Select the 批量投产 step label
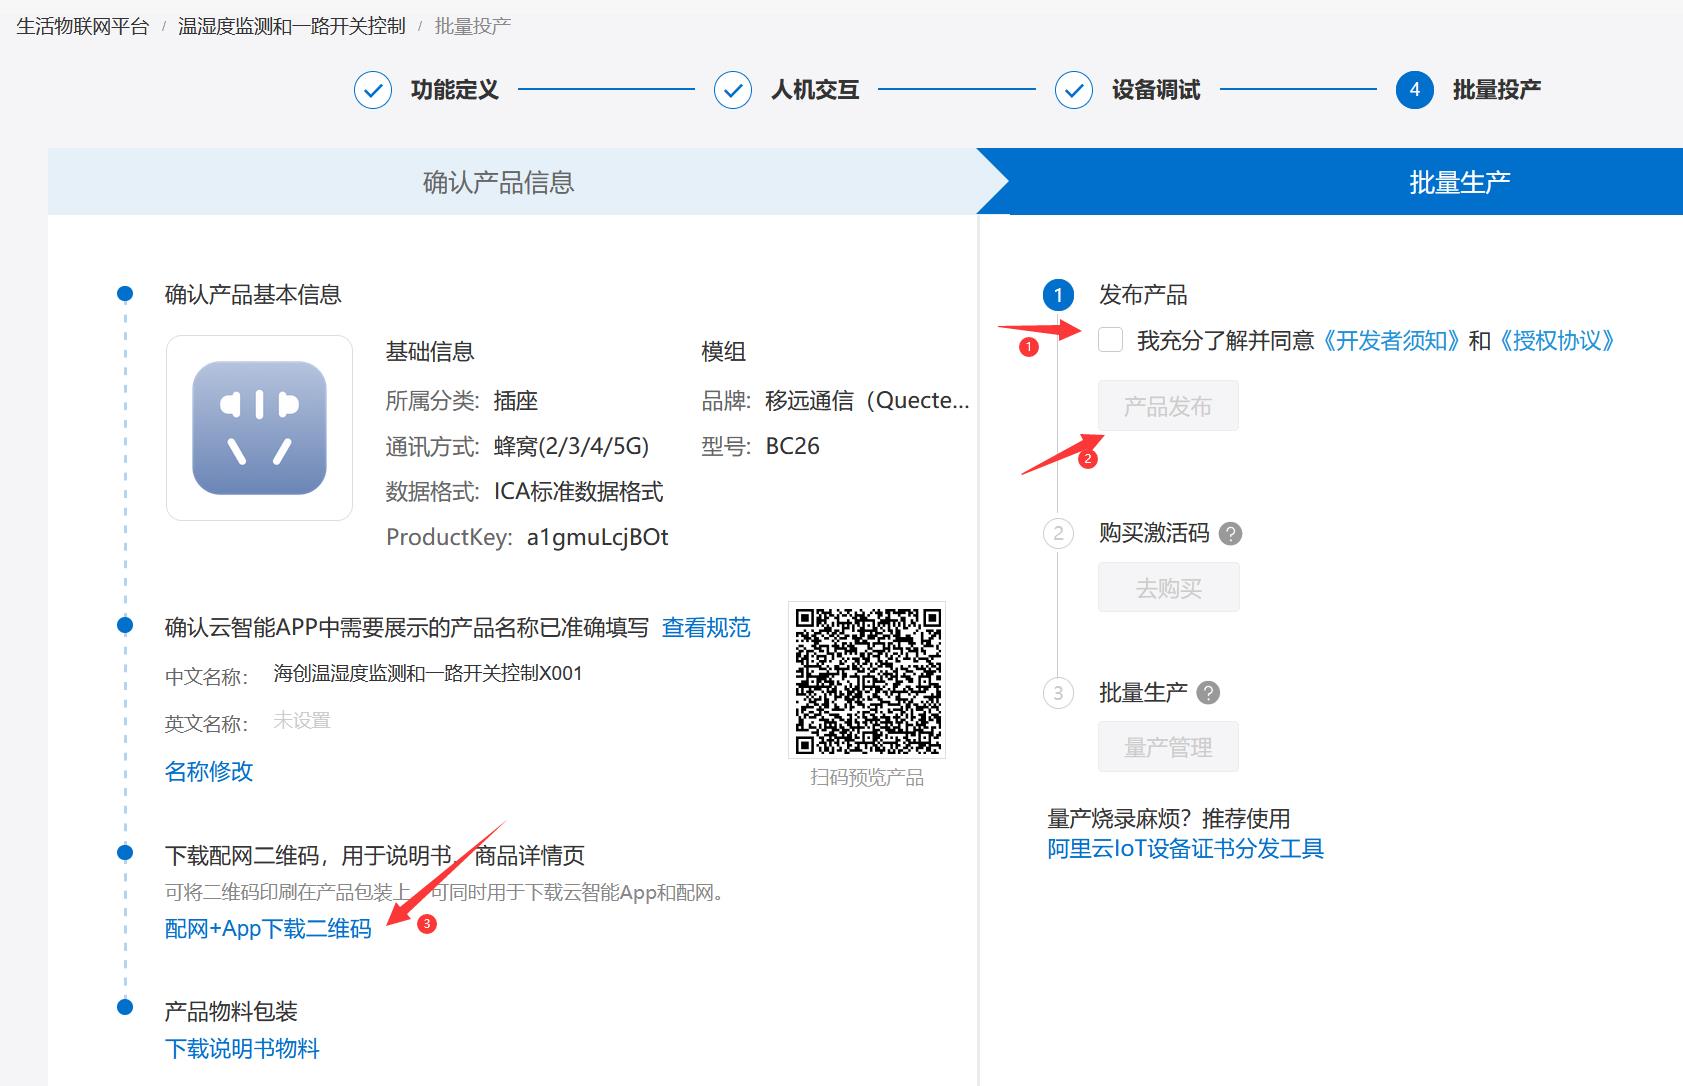 (1497, 90)
